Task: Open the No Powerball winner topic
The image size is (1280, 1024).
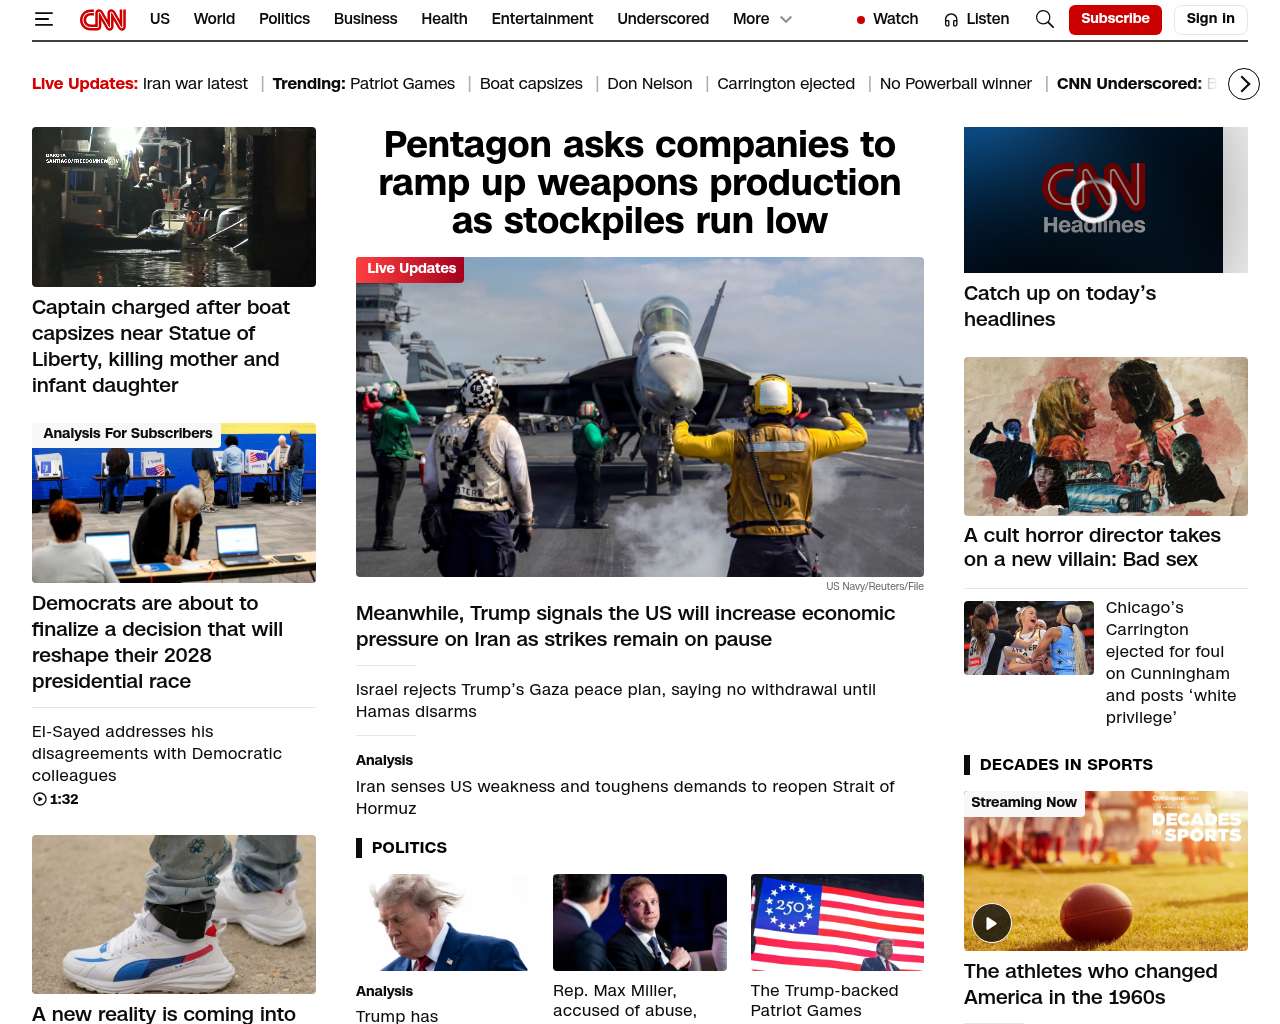Action: click(x=956, y=84)
